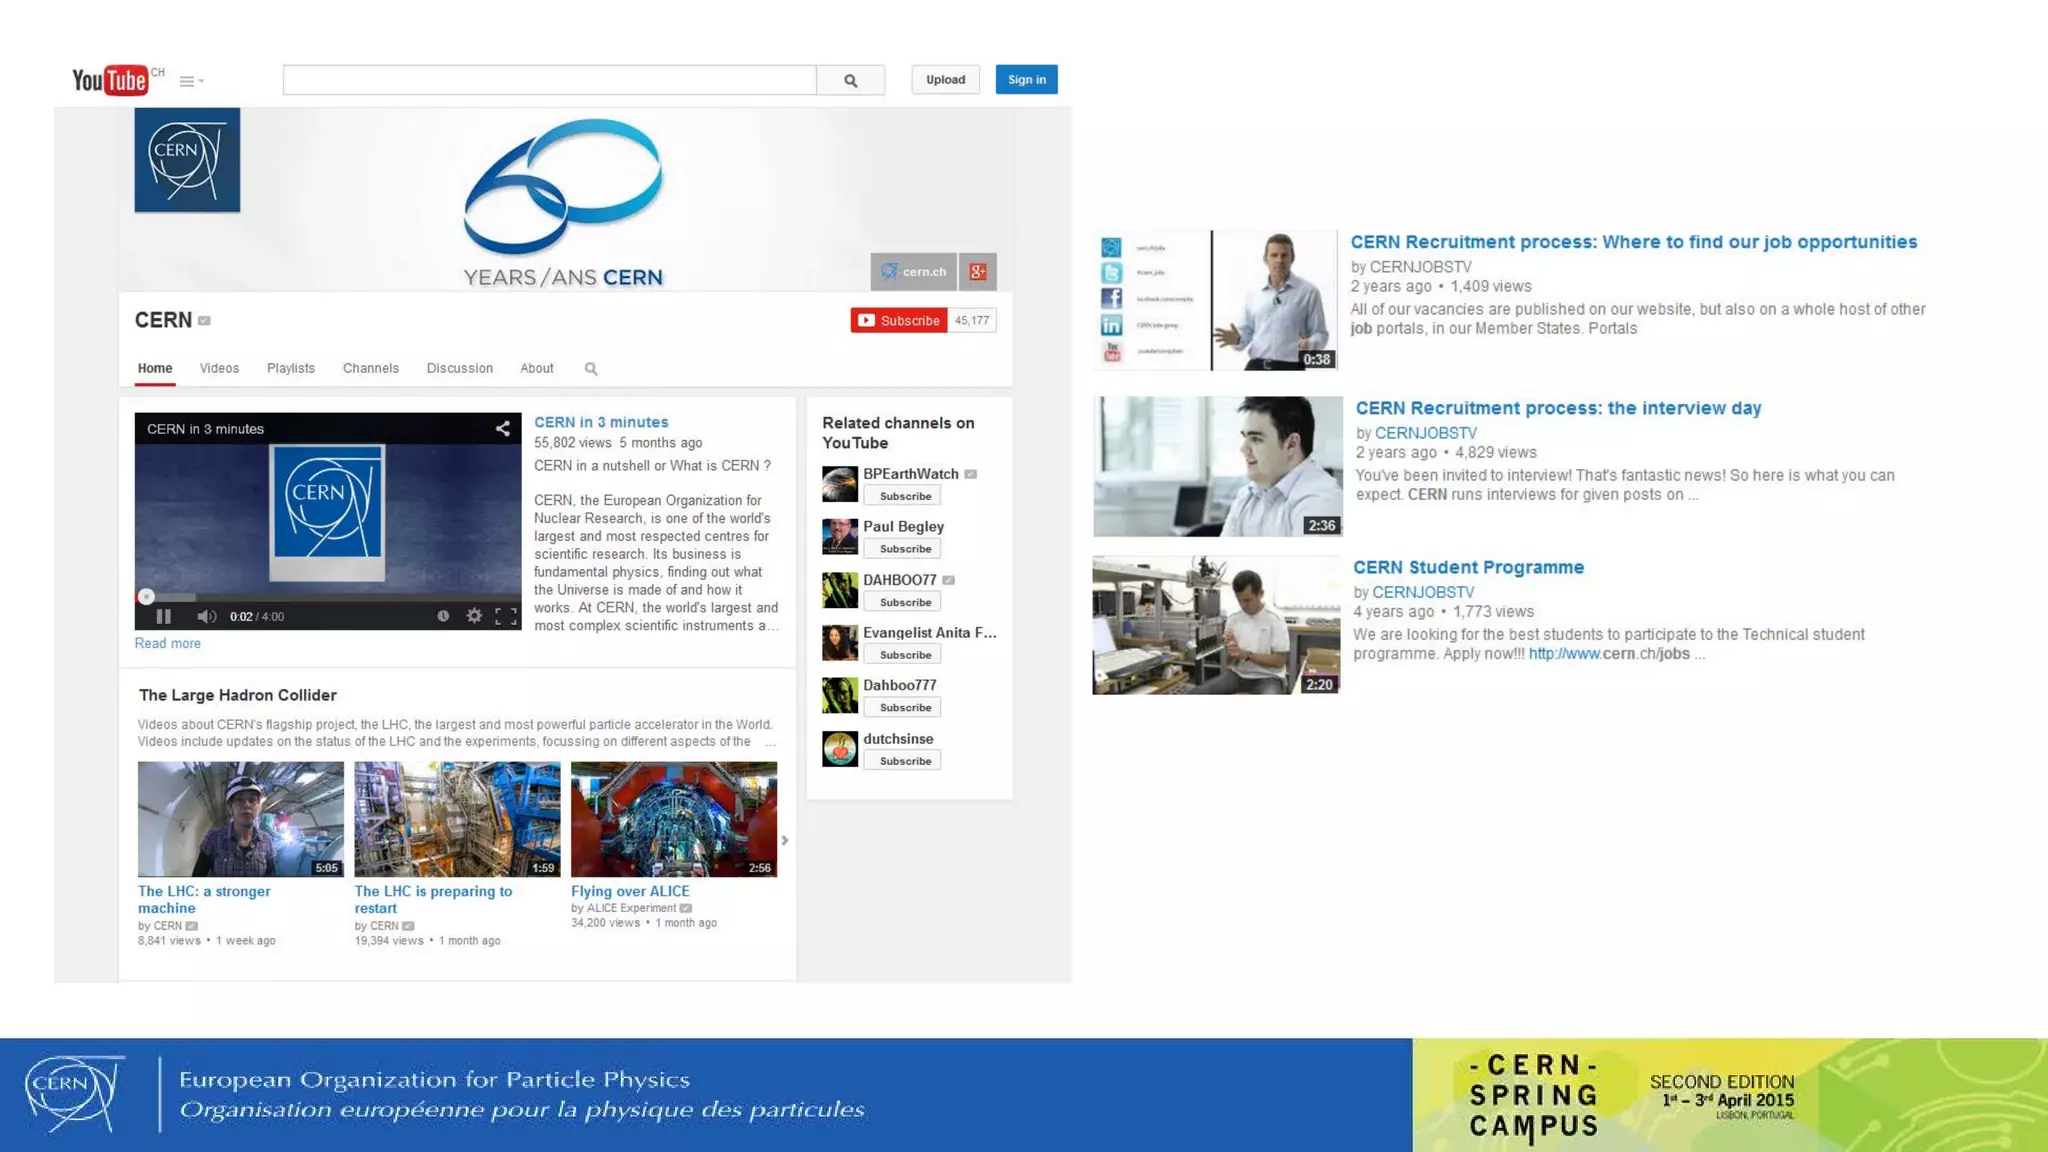Open the guide menu hamburger dropdown
The width and height of the screenshot is (2048, 1152).
[191, 81]
